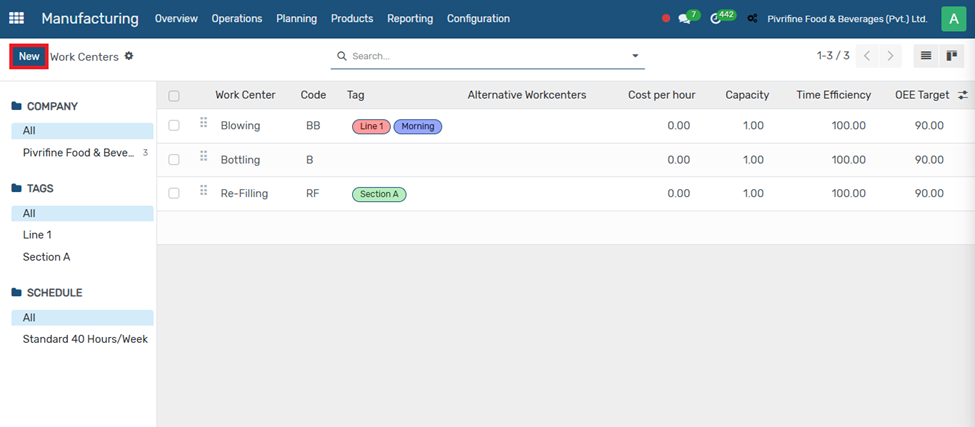
Task: Open the Configuration menu
Action: [x=478, y=19]
